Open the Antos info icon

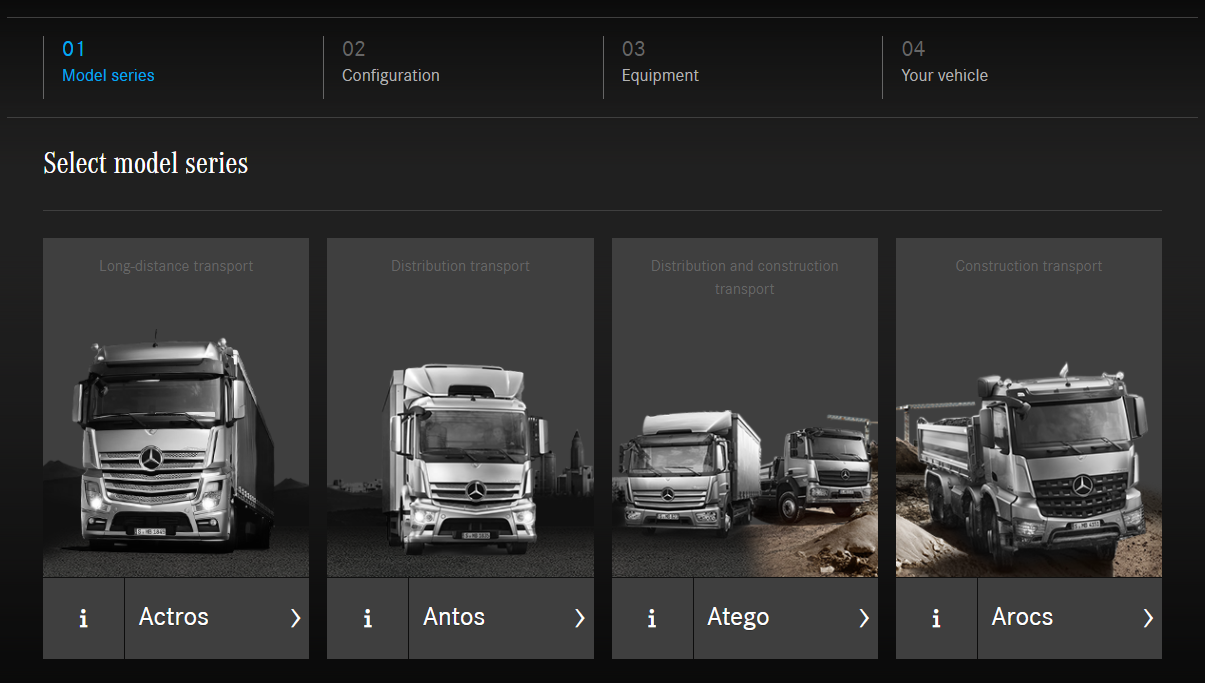pyautogui.click(x=367, y=618)
